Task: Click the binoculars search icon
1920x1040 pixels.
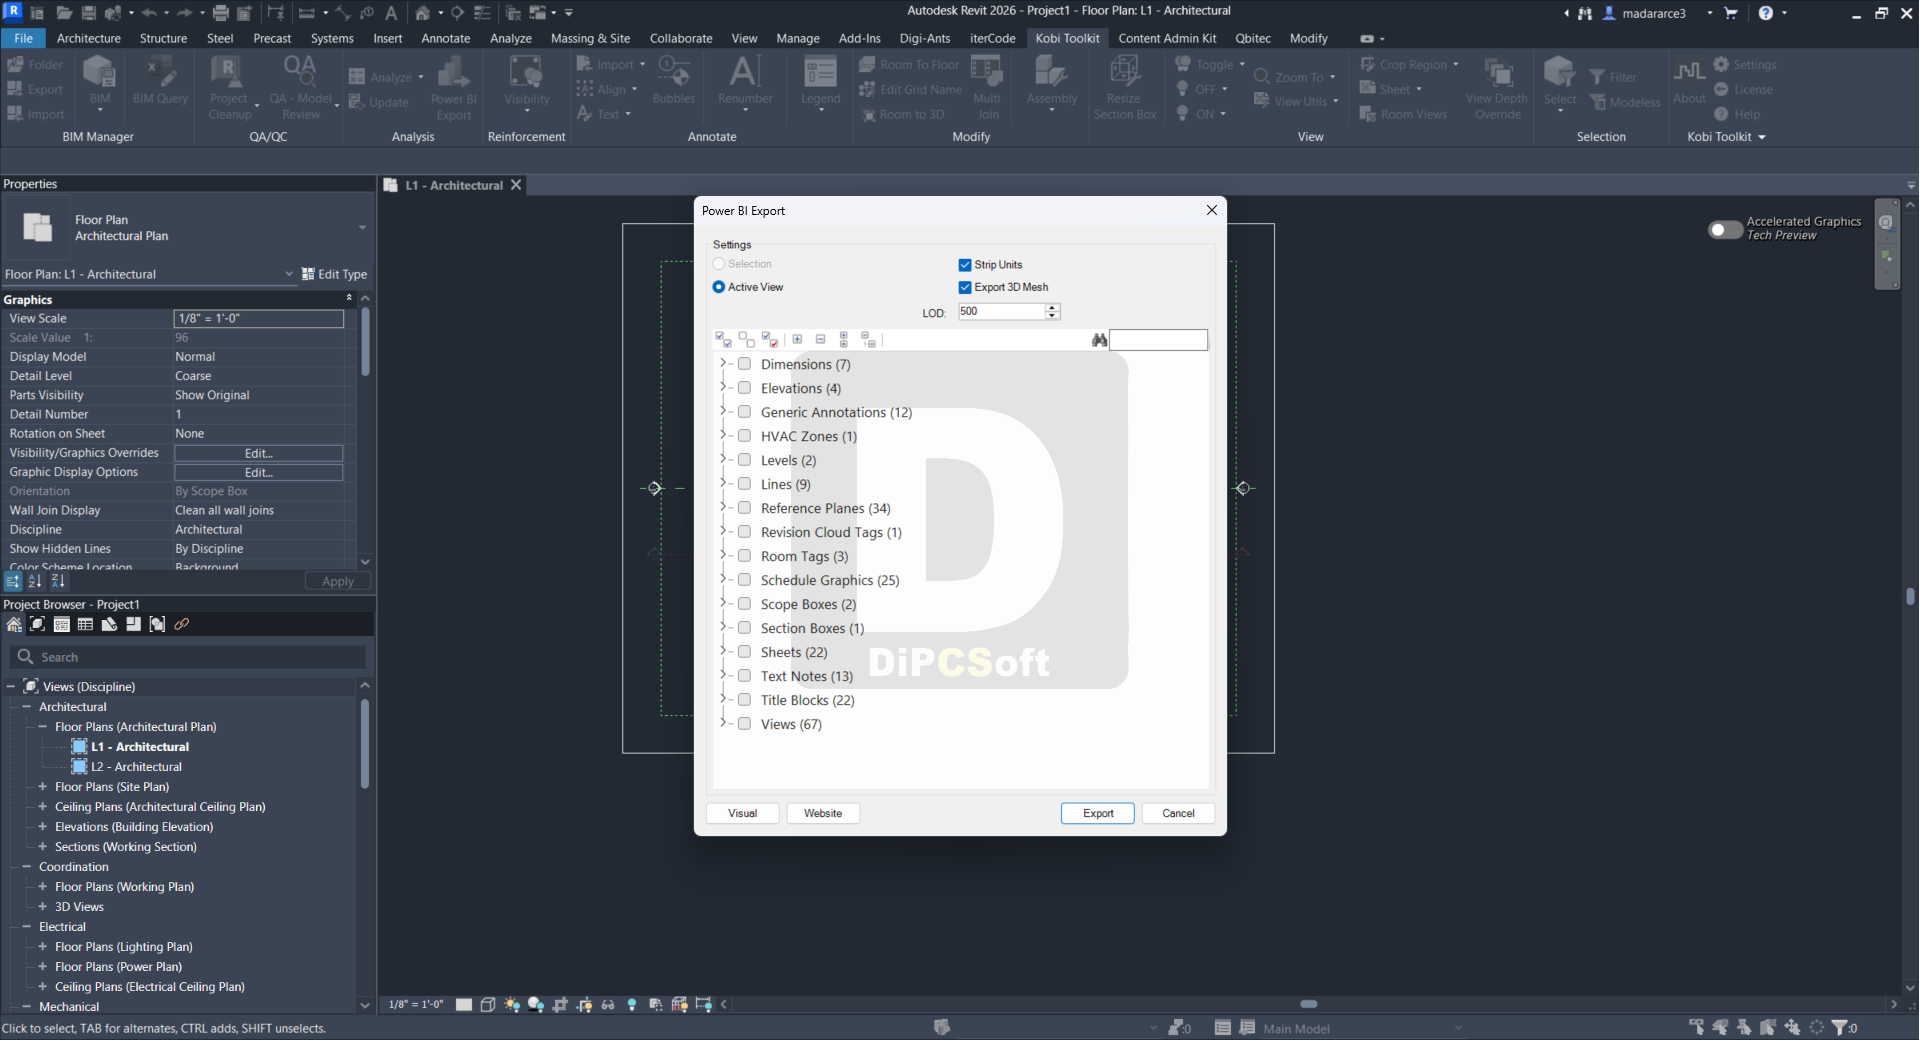Action: coord(1099,340)
